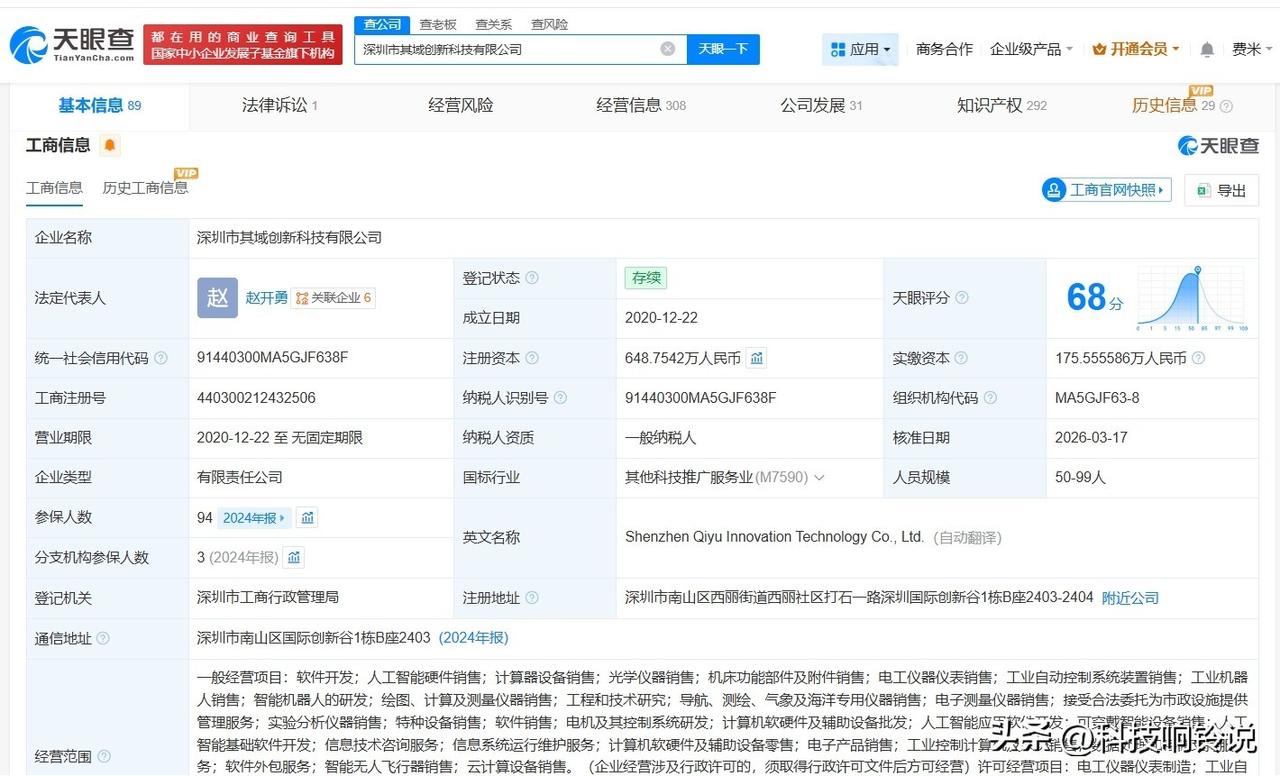This screenshot has width=1280, height=776.
Task: Click help icon beside 历史信息 29 tab
Action: coord(1227,106)
